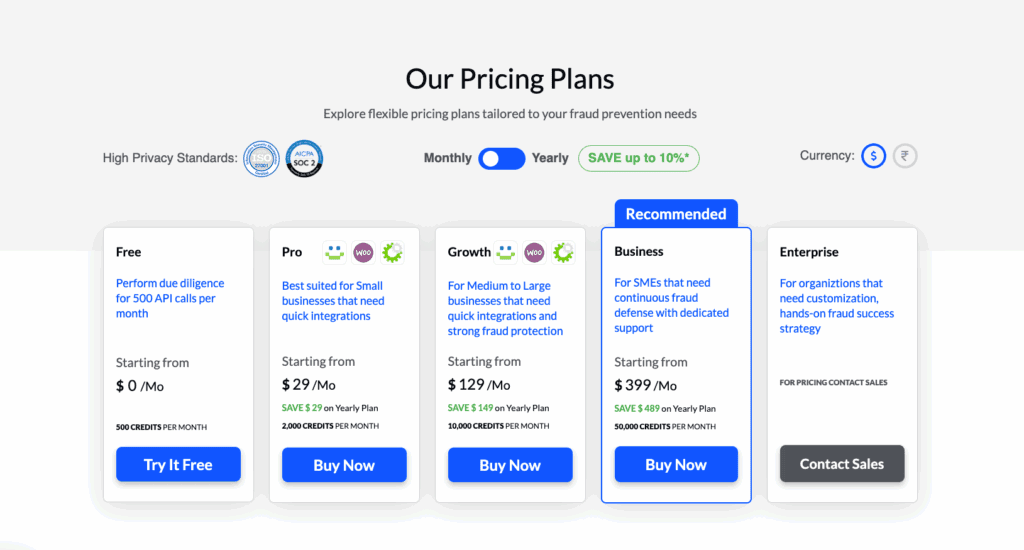Click Buy Now for the Business plan
Viewport: 1024px width, 550px height.
(x=676, y=464)
